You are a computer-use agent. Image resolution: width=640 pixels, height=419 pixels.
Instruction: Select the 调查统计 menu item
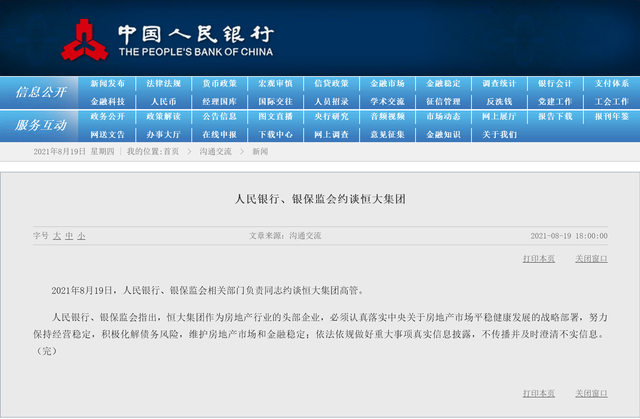click(499, 84)
